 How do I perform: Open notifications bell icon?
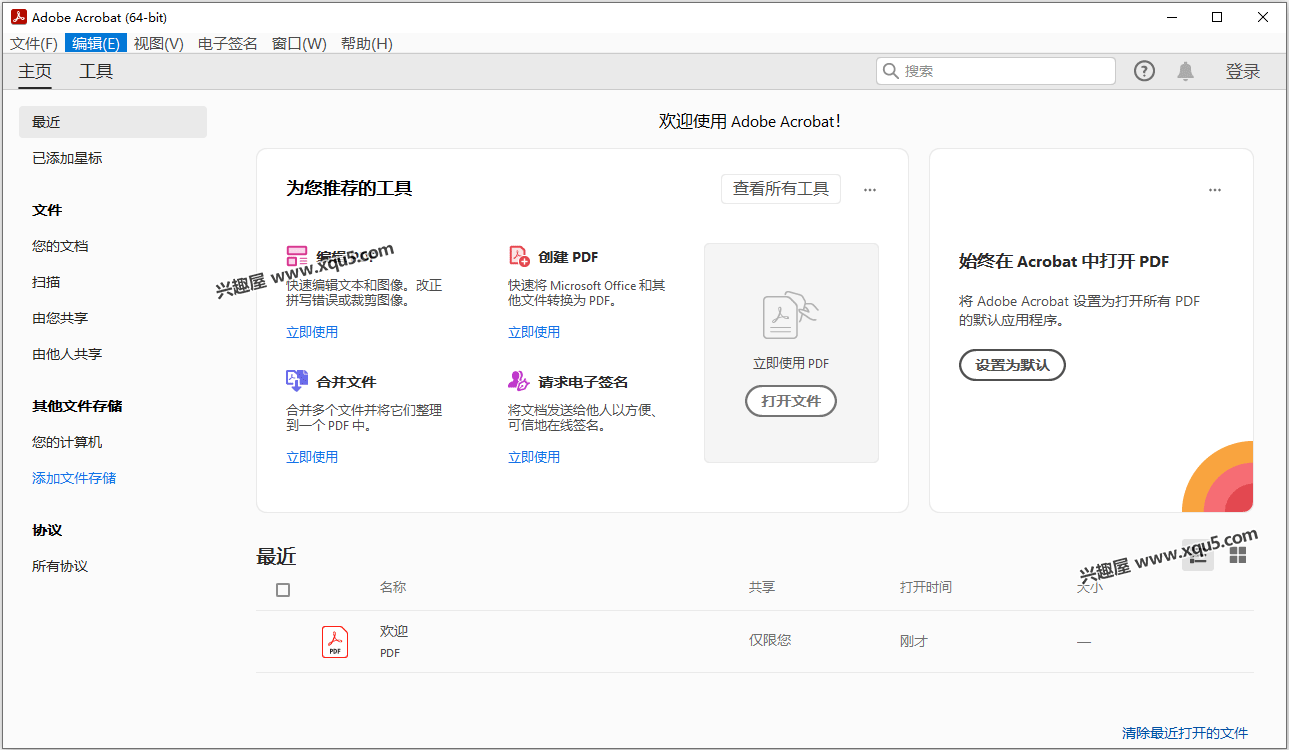pyautogui.click(x=1185, y=71)
